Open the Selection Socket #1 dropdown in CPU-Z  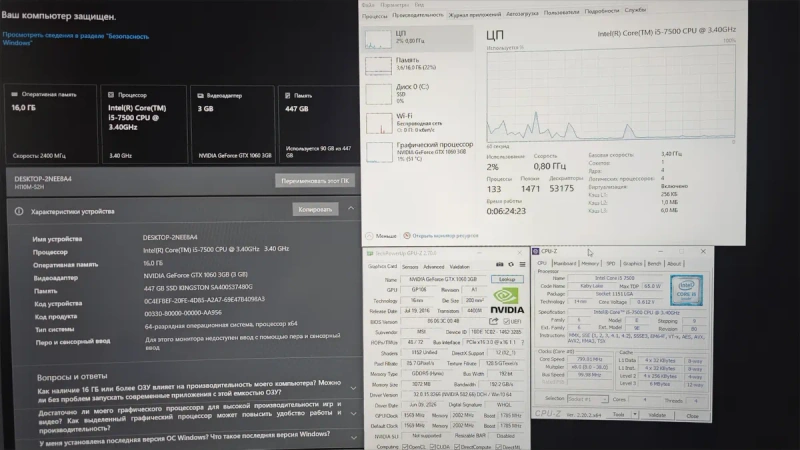(x=587, y=399)
